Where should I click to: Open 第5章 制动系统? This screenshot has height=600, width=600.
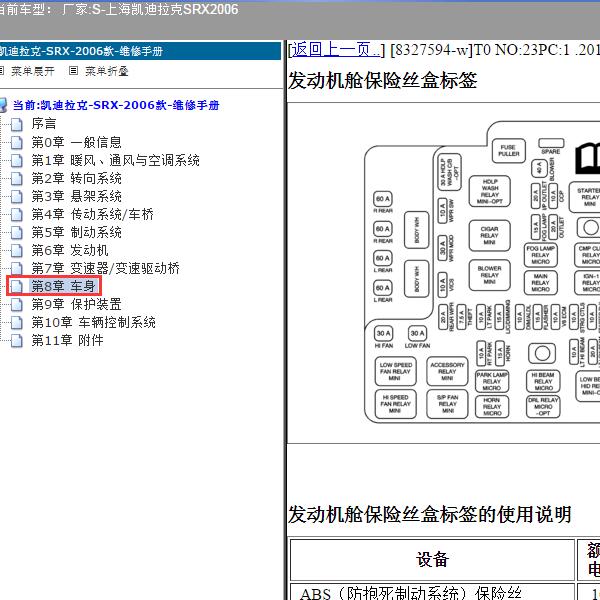pos(77,232)
